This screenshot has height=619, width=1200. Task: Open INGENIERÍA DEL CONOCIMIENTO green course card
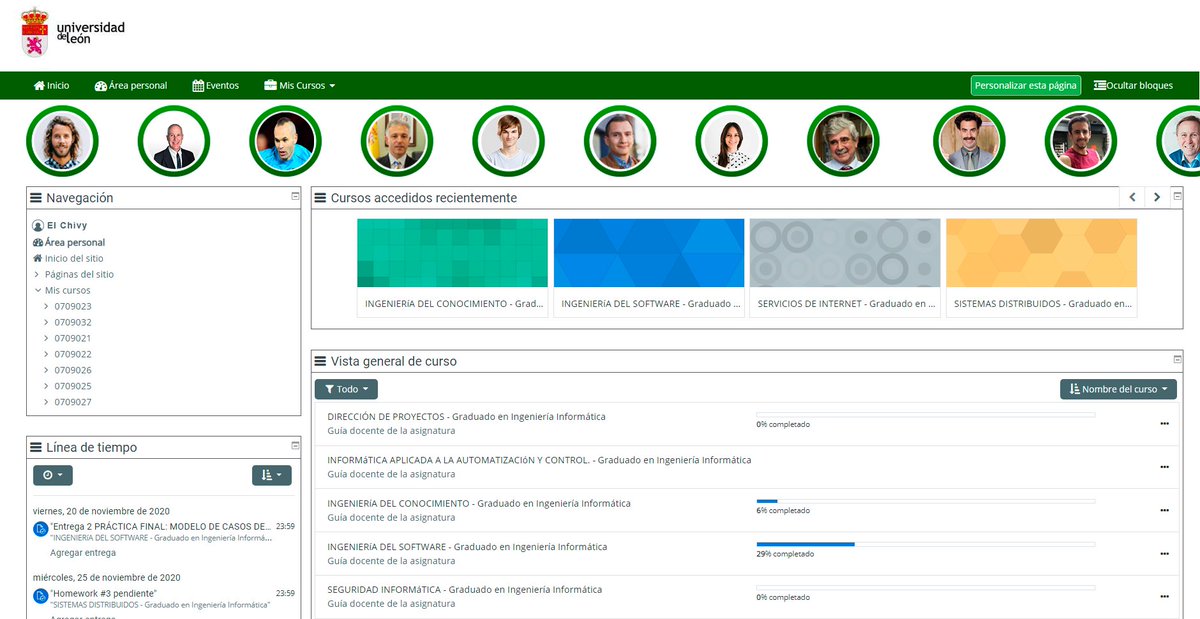[453, 267]
